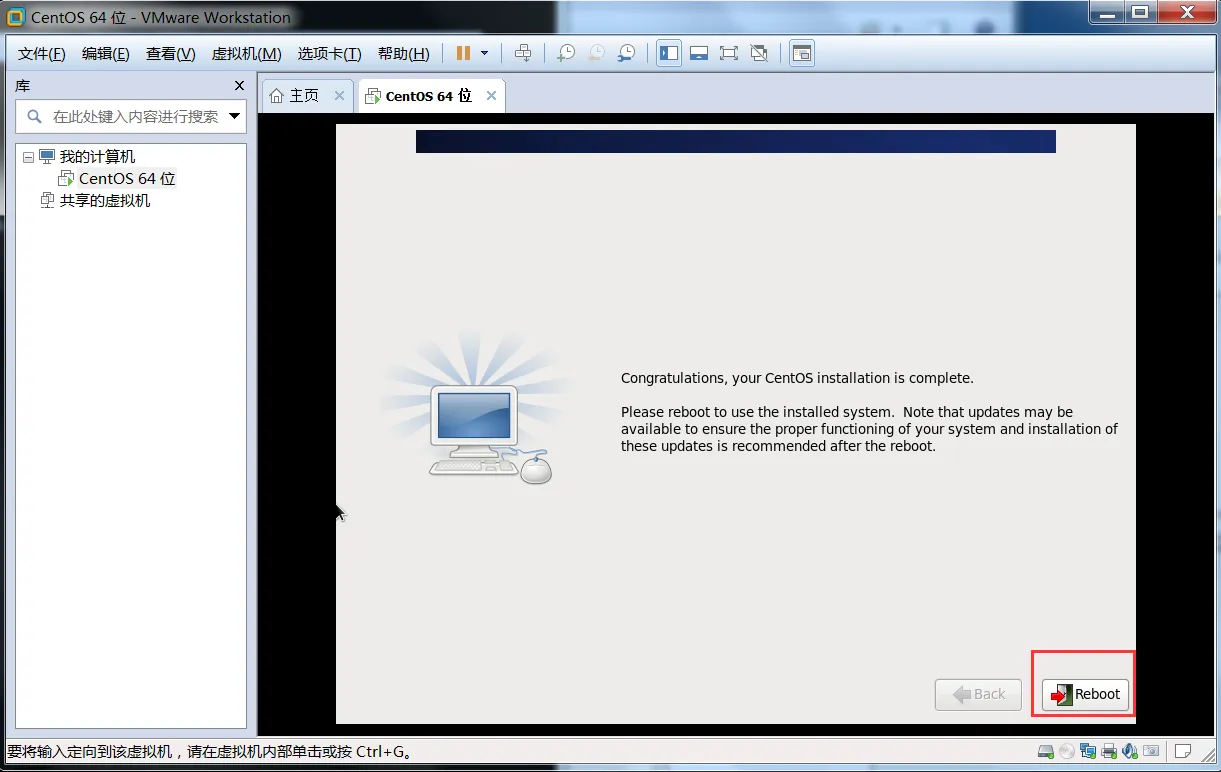1221x772 pixels.
Task: Click the installation complete computer illustration
Action: coord(475,410)
